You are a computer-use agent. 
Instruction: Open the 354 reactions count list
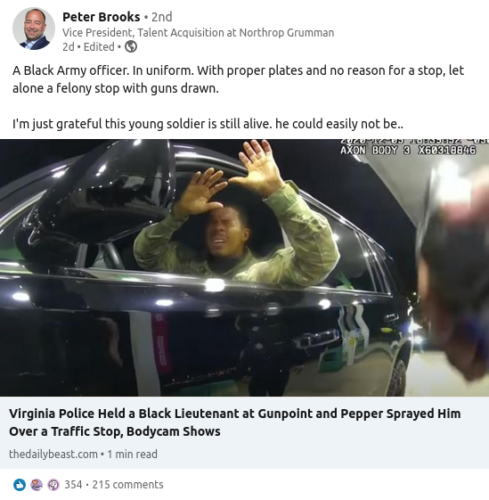[x=73, y=484]
